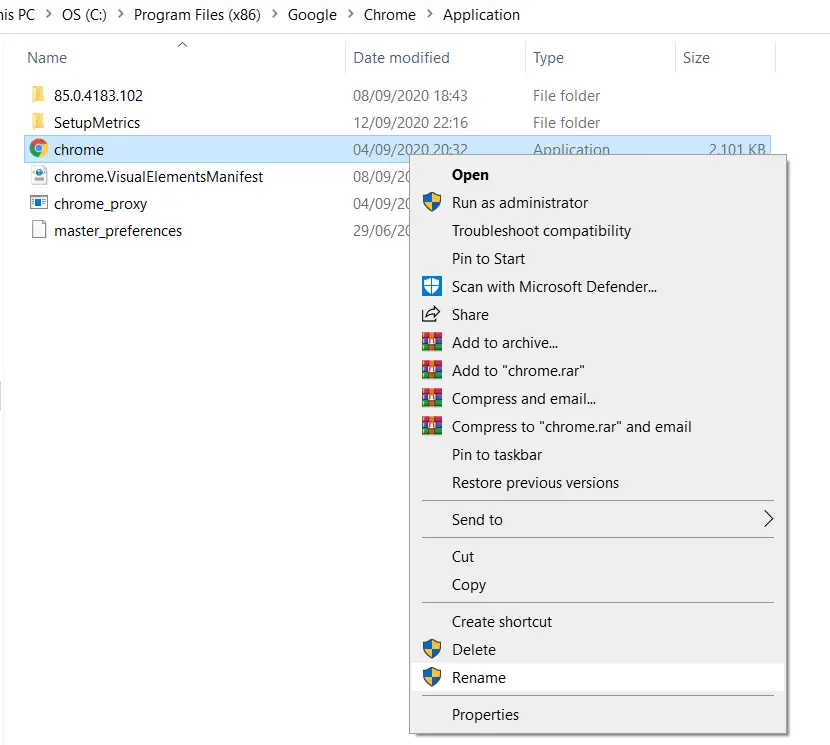Expand breadcrumb chevron before OS (C:)
Screen dimensions: 830x745
coord(49,14)
